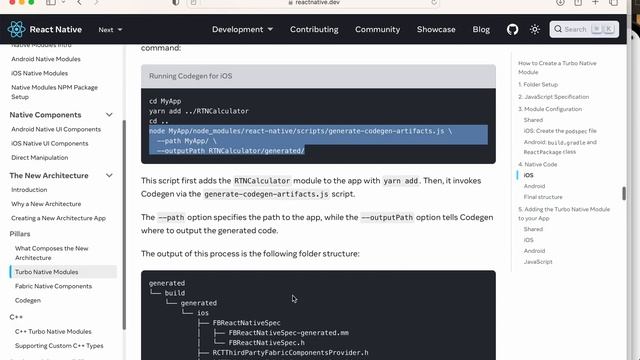The height and width of the screenshot is (360, 640).
Task: Click the 'yarn add ../RTNCalculator' code line
Action: pos(199,111)
